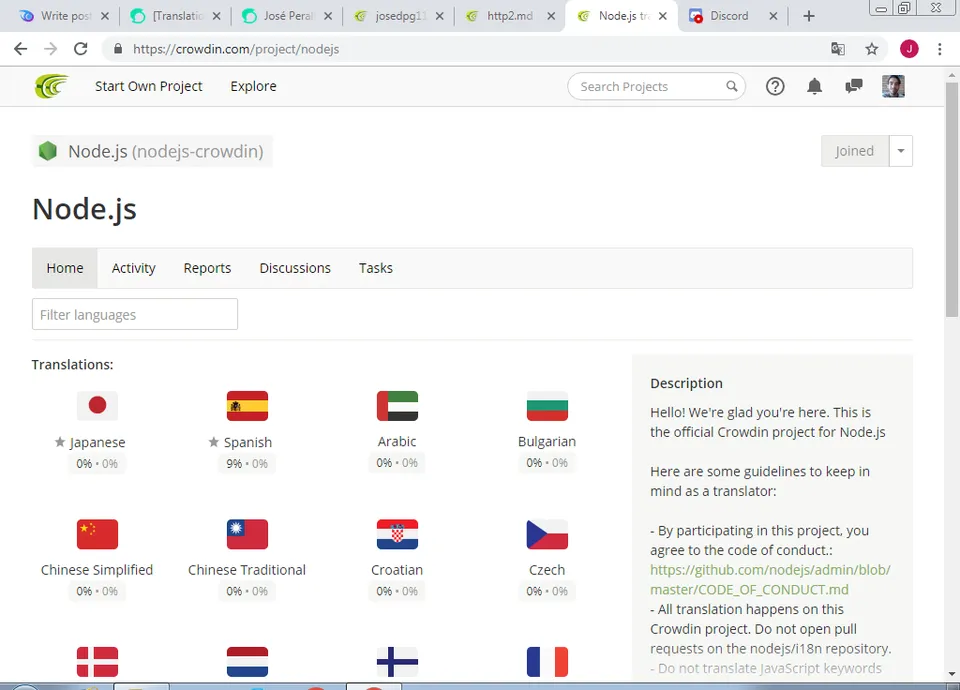Screen dimensions: 960x690
Task: Focus the Filter languages field
Action: 135,314
